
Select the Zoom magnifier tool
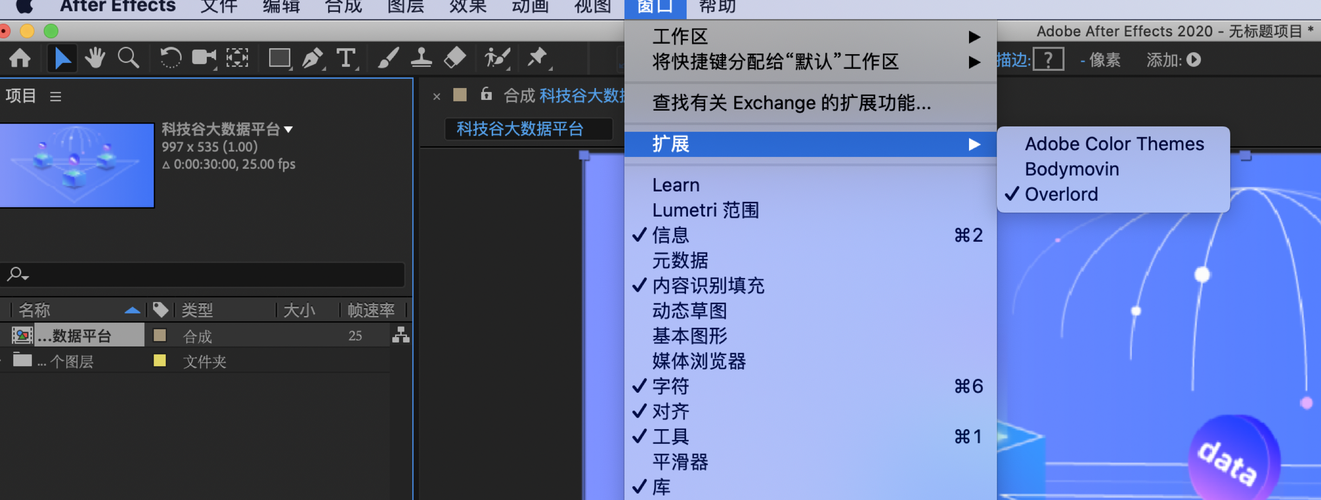pyautogui.click(x=128, y=58)
